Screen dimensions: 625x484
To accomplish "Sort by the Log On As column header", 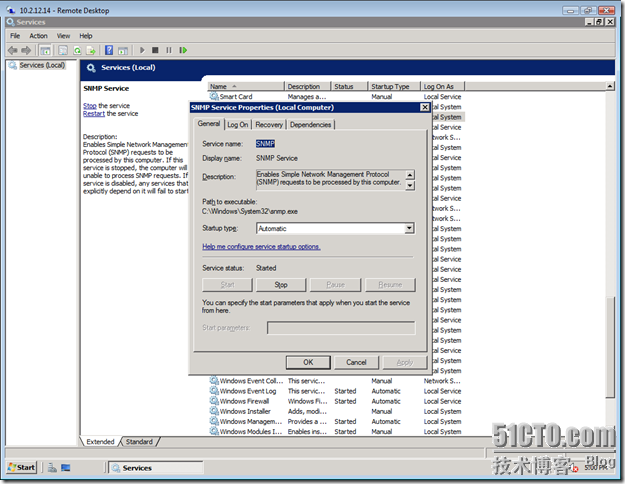I will (442, 86).
